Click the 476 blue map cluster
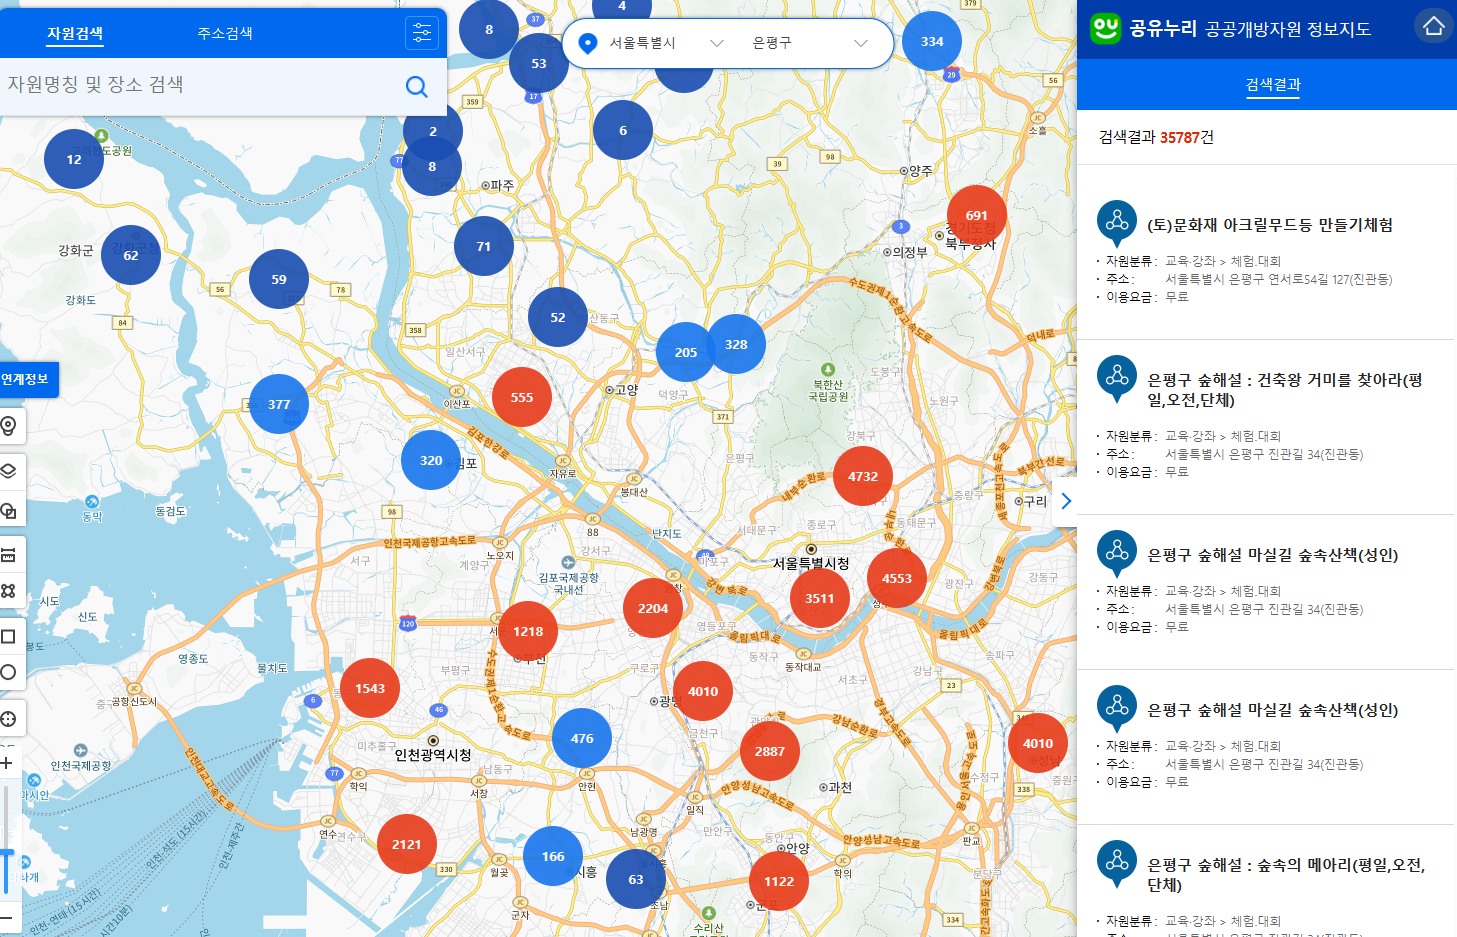The height and width of the screenshot is (937, 1457). (x=582, y=738)
